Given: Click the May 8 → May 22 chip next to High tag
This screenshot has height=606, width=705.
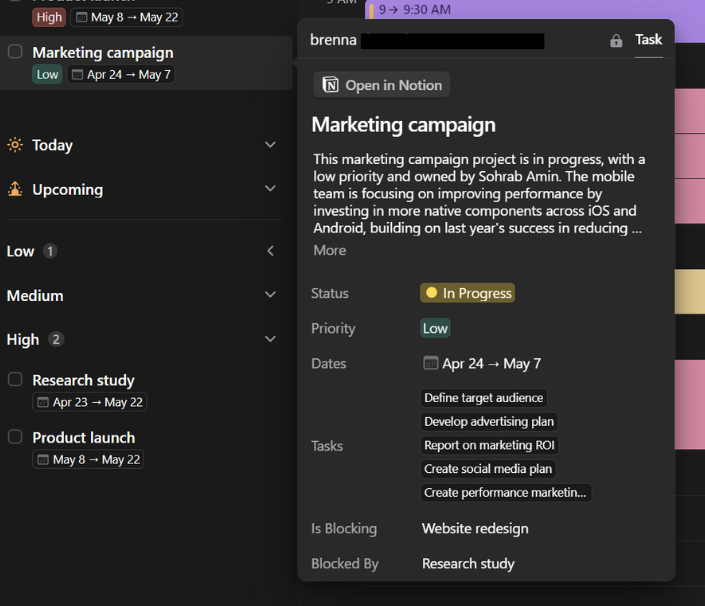Looking at the screenshot, I should click(126, 18).
